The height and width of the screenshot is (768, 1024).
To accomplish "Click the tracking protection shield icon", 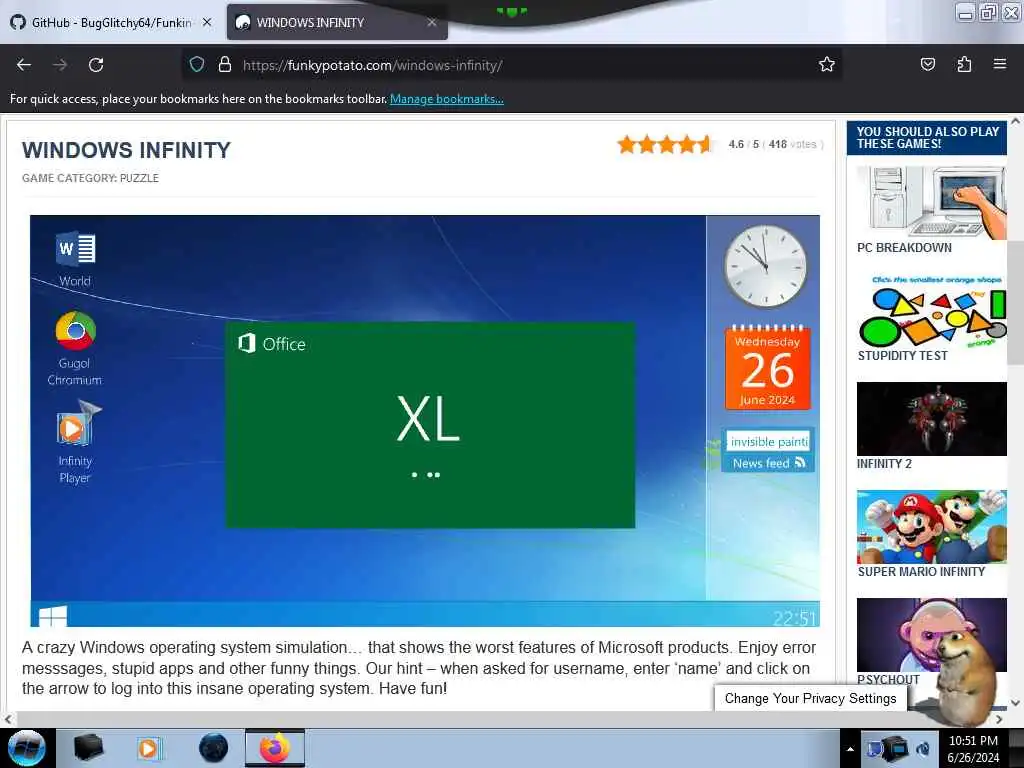I will 197,65.
